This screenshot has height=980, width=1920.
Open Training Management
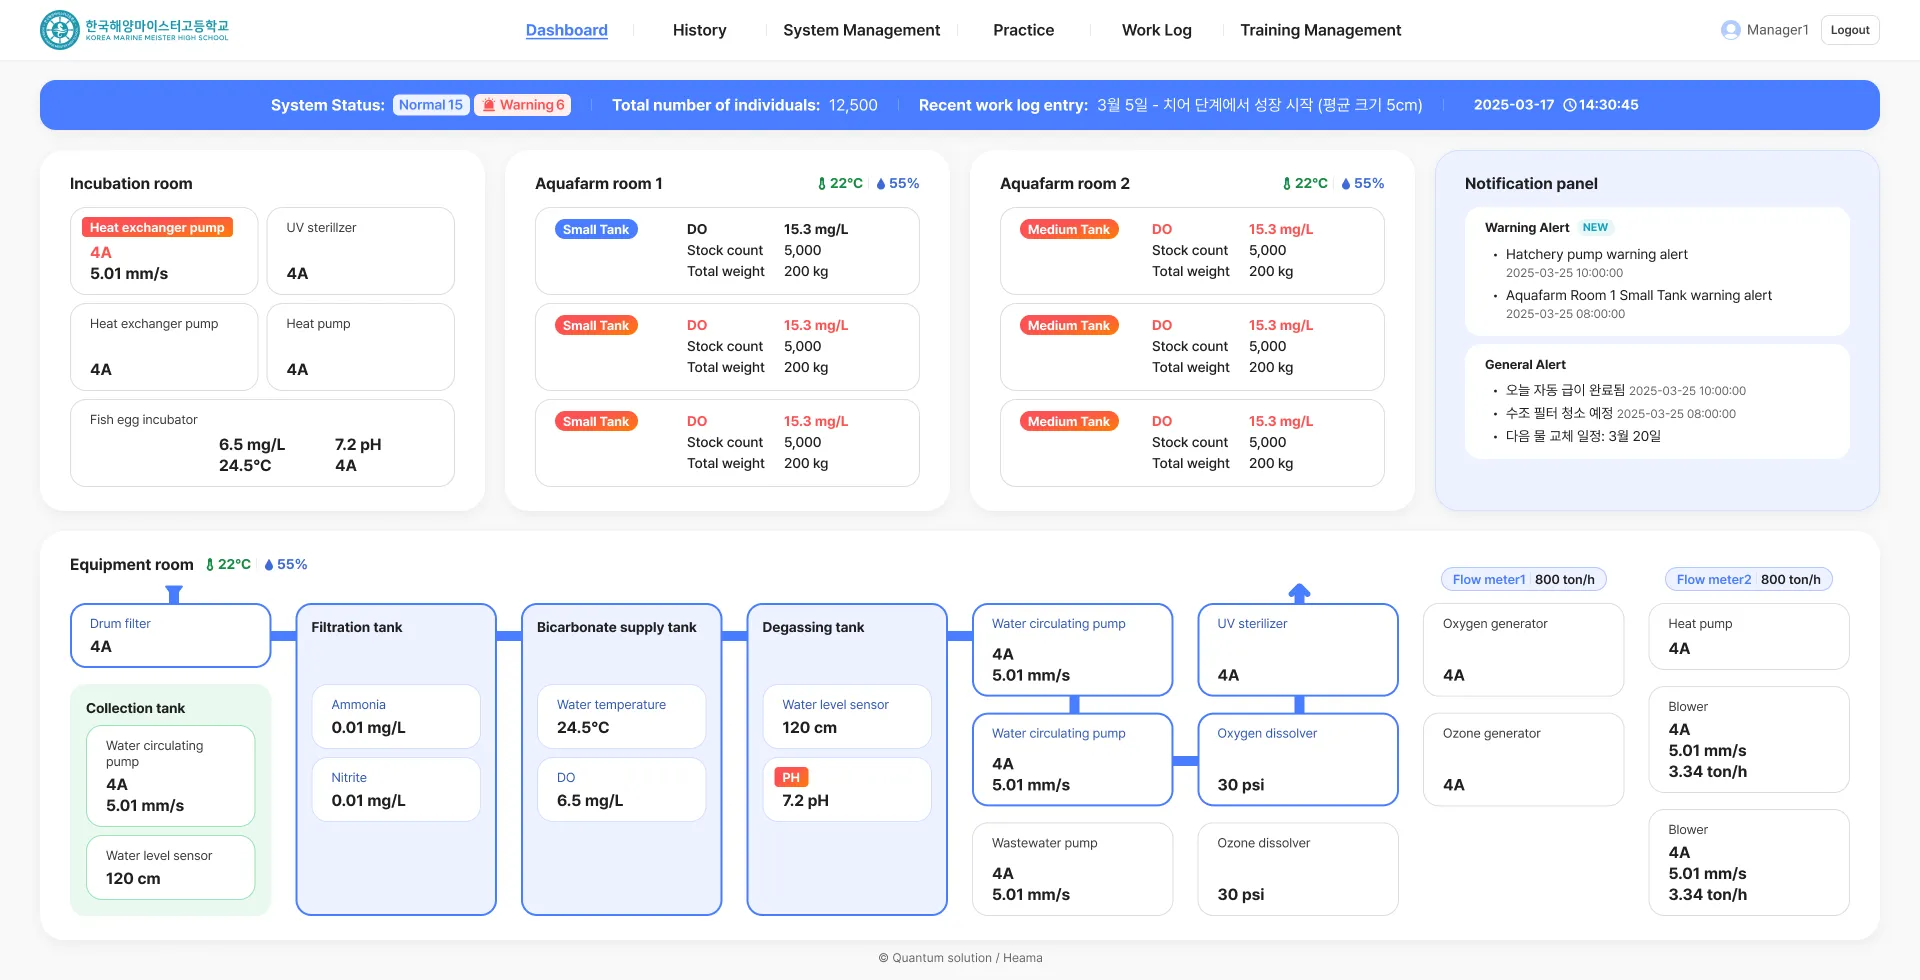[1321, 30]
